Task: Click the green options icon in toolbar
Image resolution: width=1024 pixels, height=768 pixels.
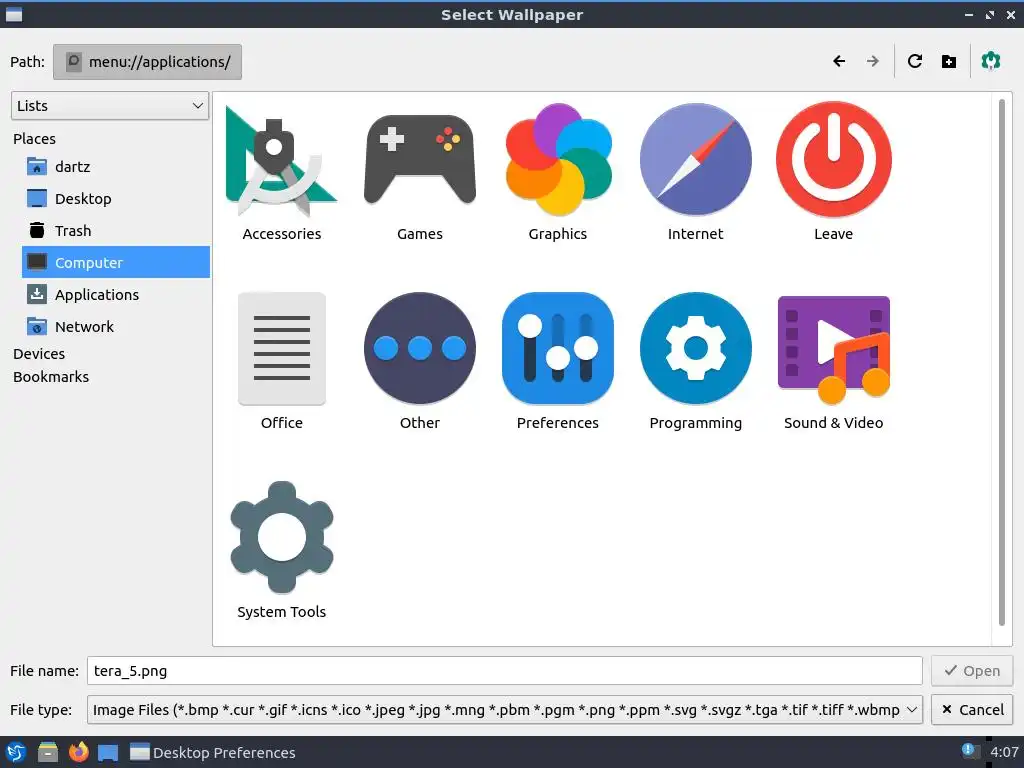Action: [991, 61]
